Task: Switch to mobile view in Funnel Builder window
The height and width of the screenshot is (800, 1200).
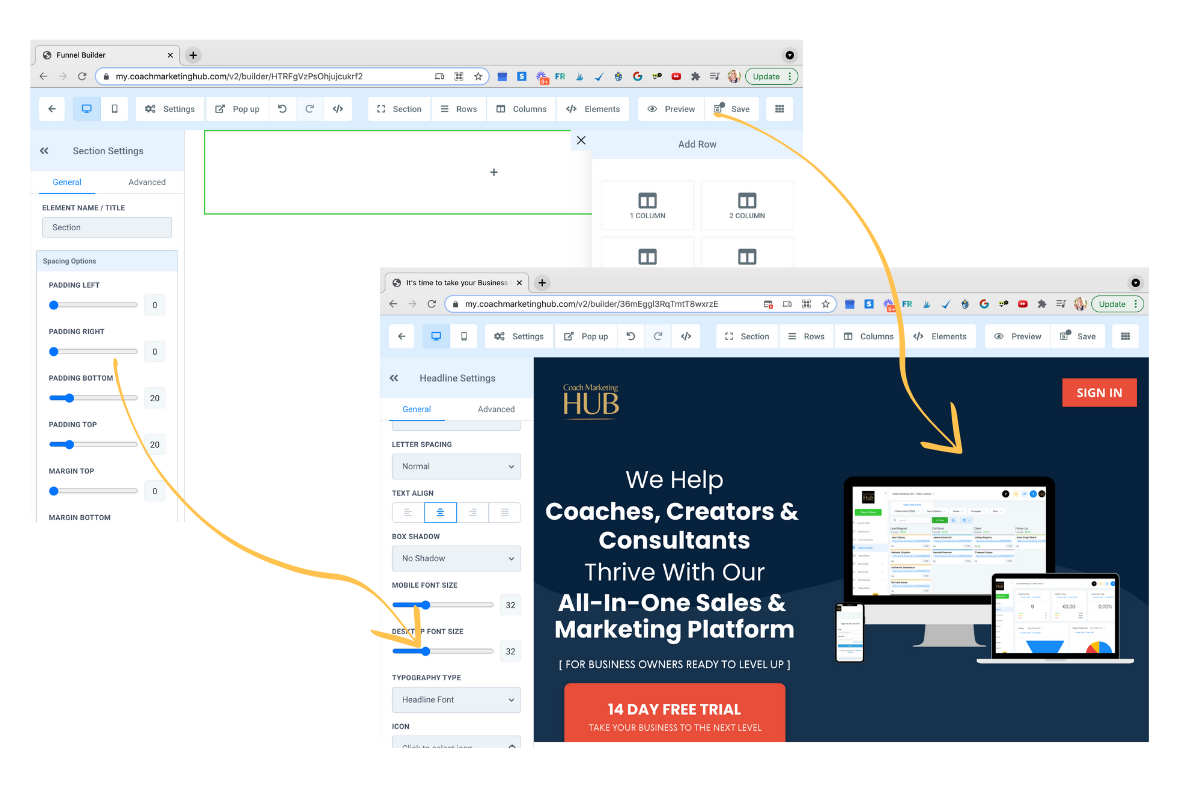Action: click(114, 109)
